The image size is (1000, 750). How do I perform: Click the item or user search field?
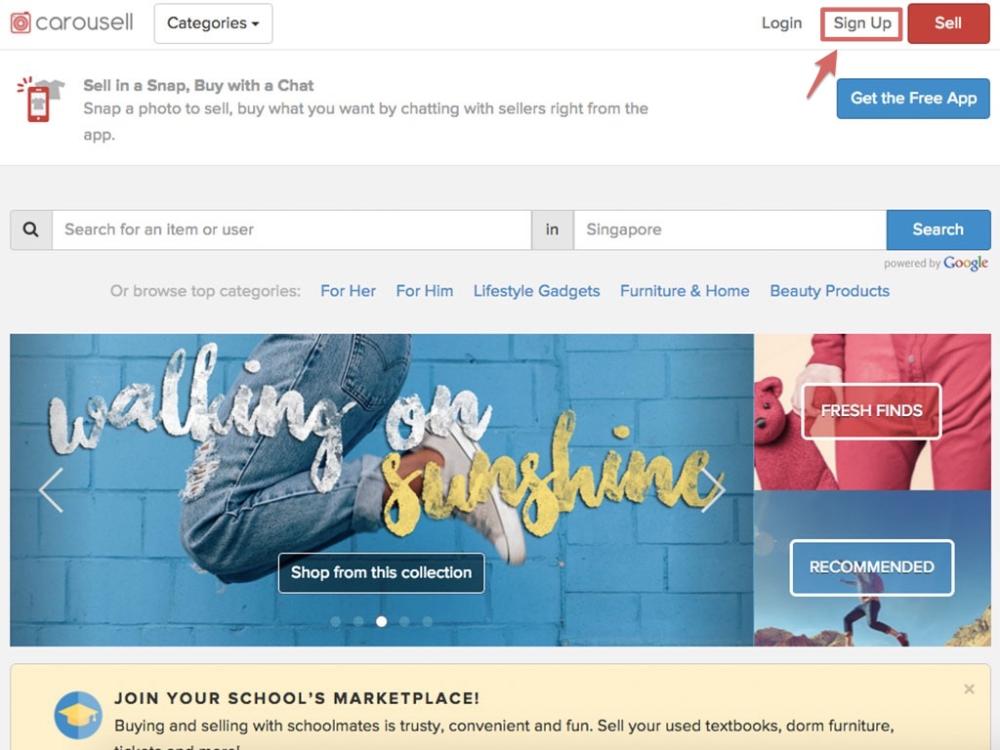pos(291,230)
